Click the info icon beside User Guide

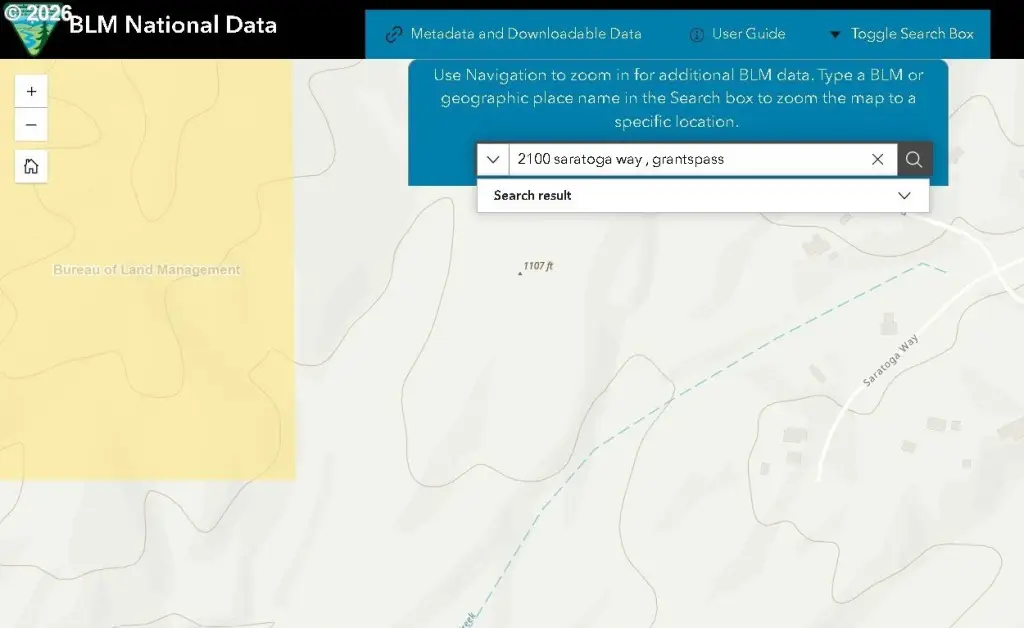(697, 34)
